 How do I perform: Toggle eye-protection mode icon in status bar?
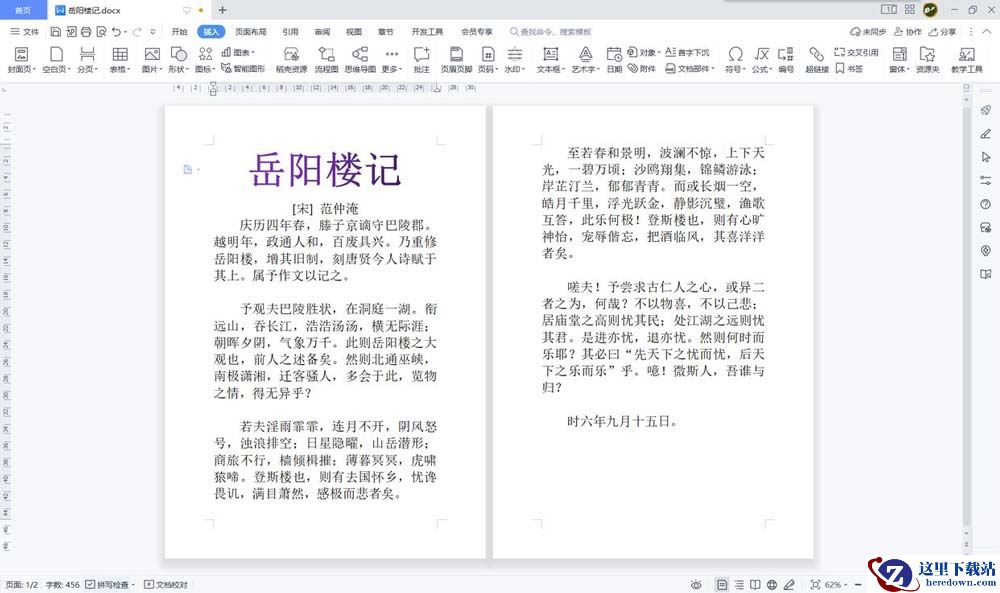(x=696, y=584)
